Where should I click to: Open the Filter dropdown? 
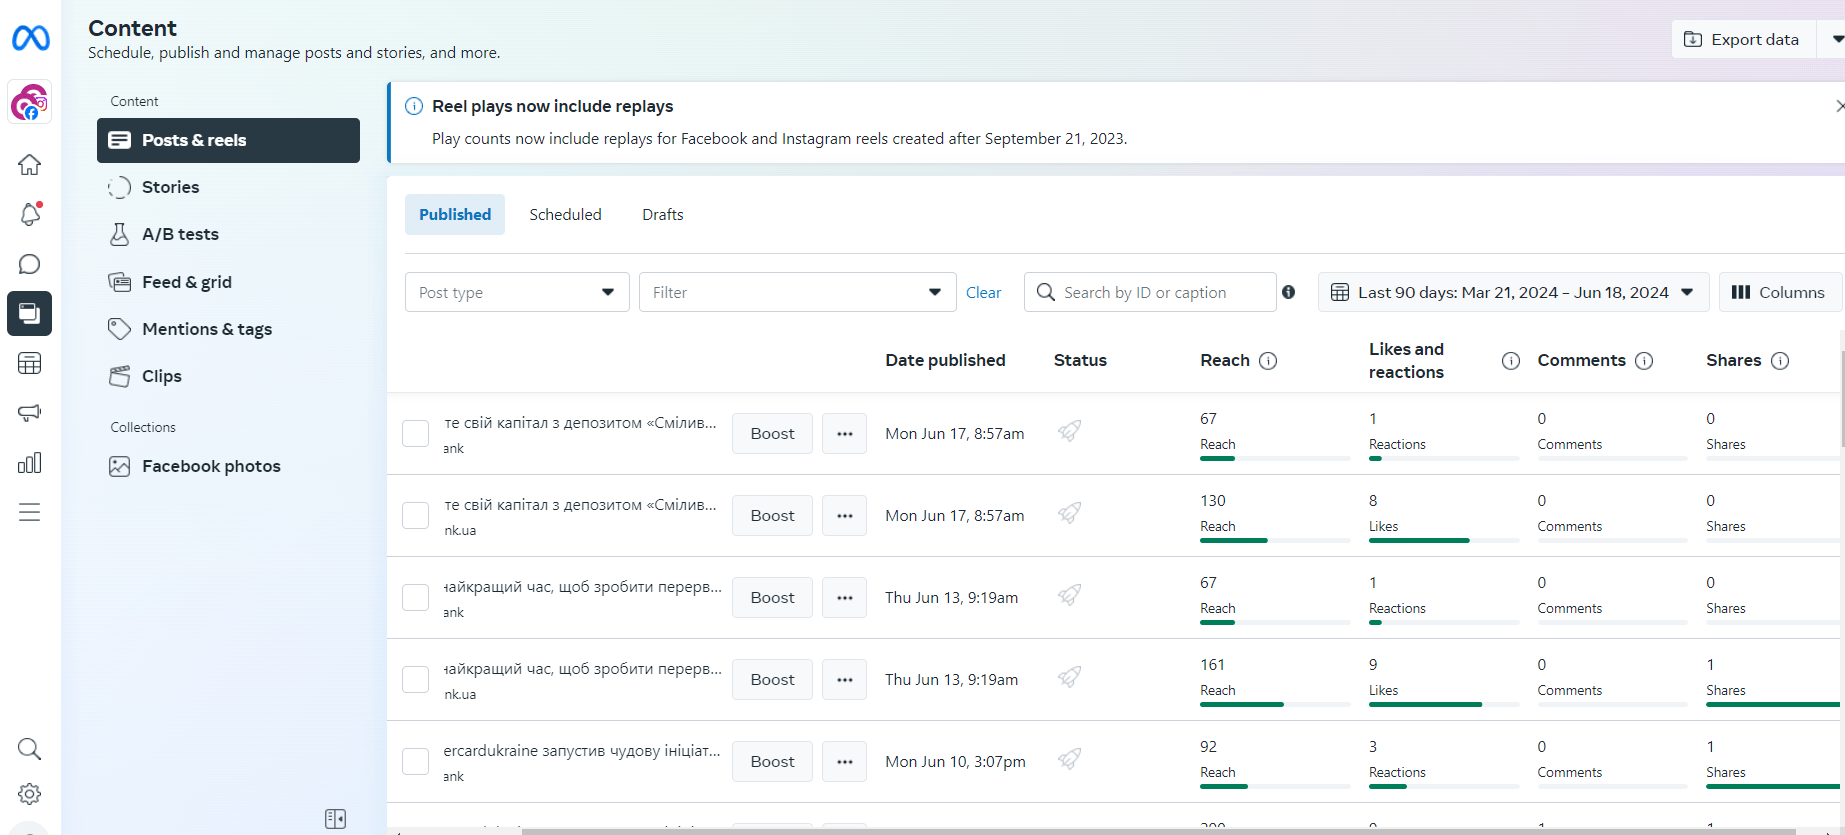[798, 292]
